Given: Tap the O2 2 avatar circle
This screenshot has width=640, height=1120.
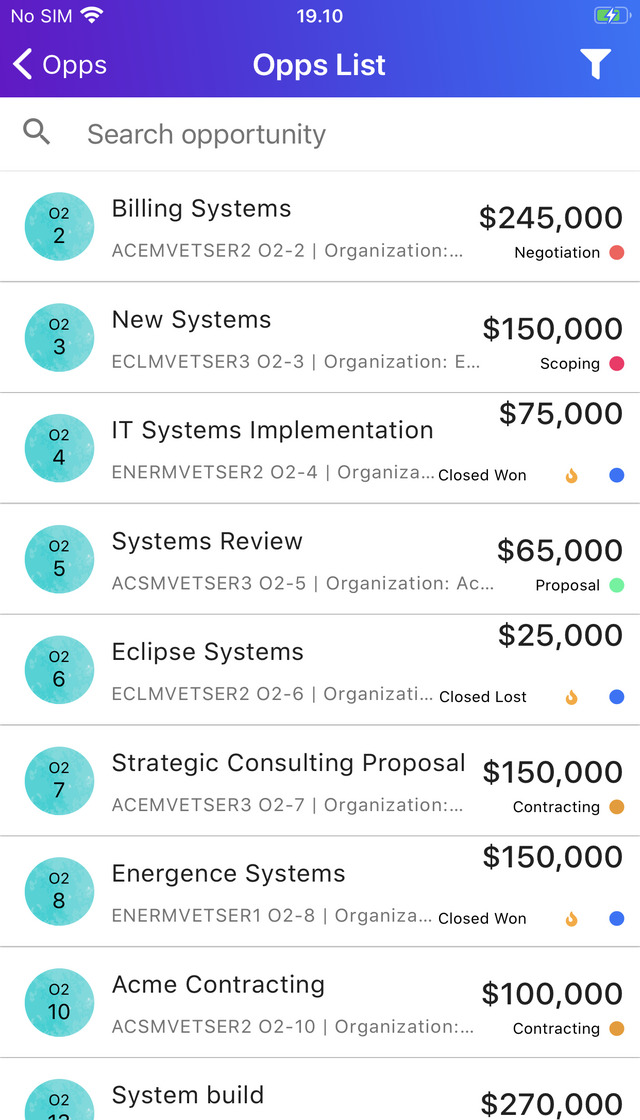Looking at the screenshot, I should click(59, 227).
